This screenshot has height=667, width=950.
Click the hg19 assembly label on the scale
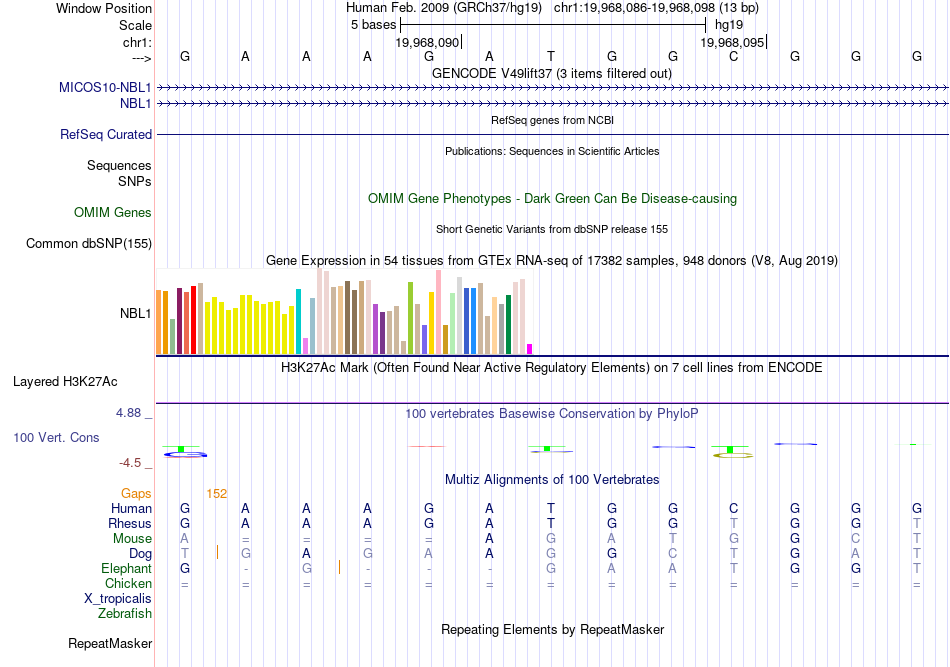click(729, 25)
